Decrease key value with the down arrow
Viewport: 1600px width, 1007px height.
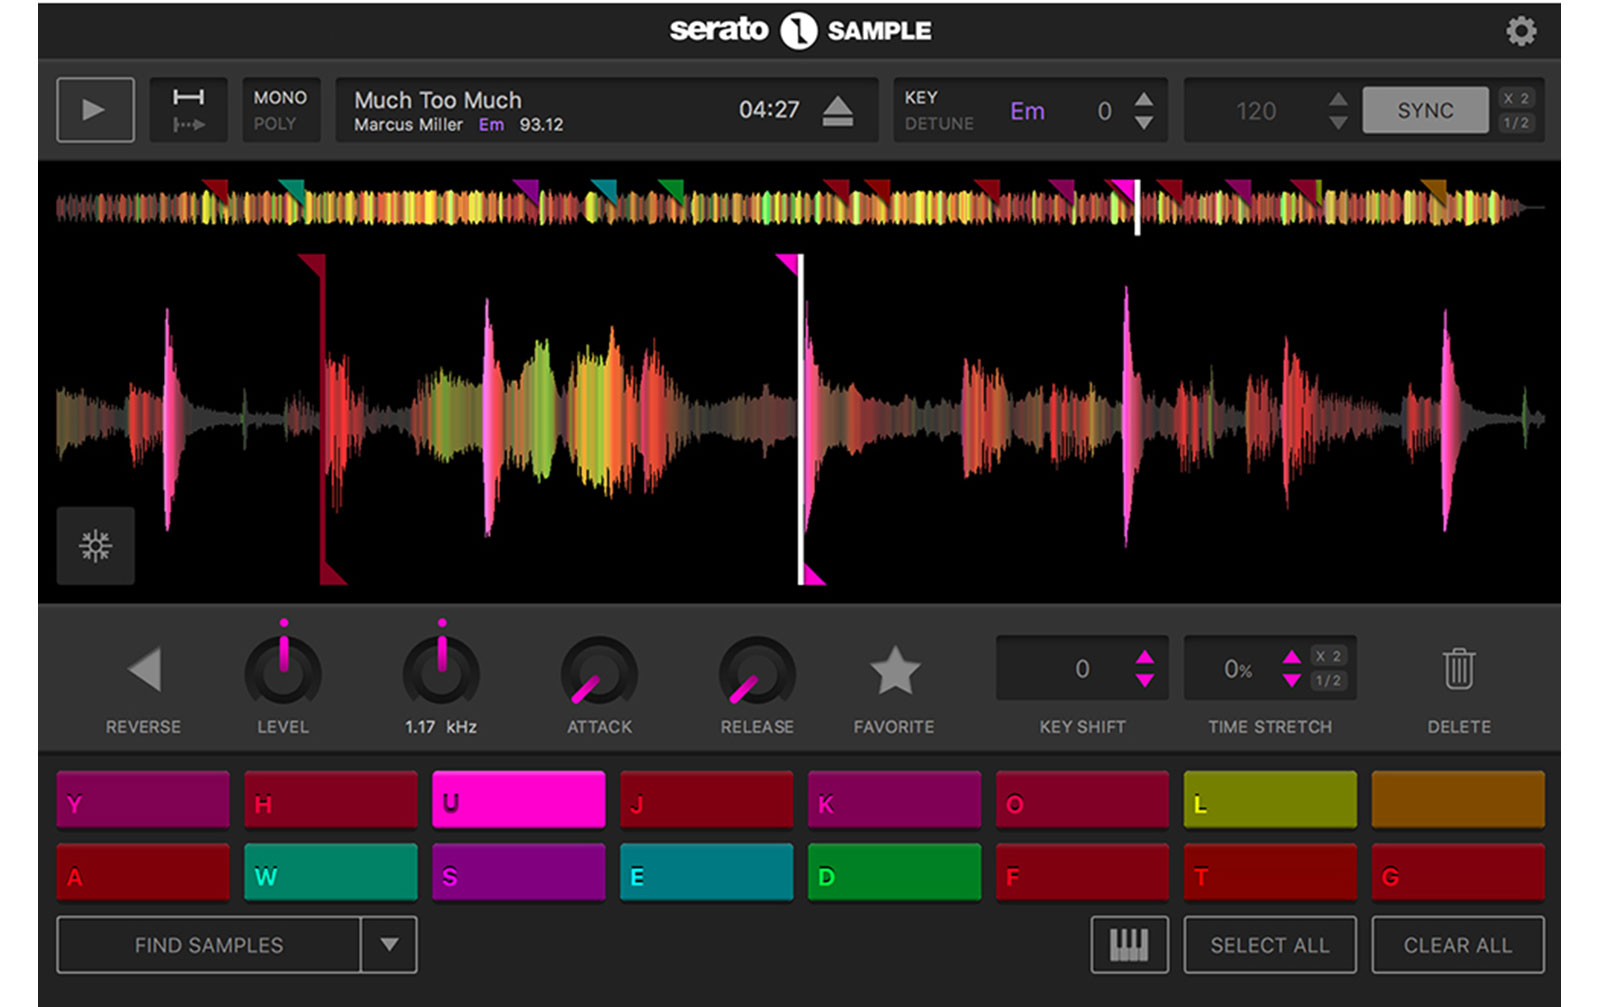(x=1144, y=123)
